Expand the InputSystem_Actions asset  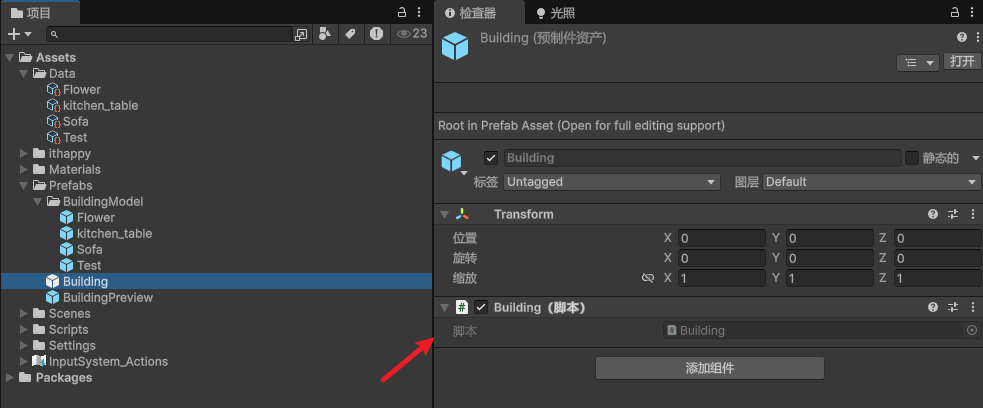[23, 361]
